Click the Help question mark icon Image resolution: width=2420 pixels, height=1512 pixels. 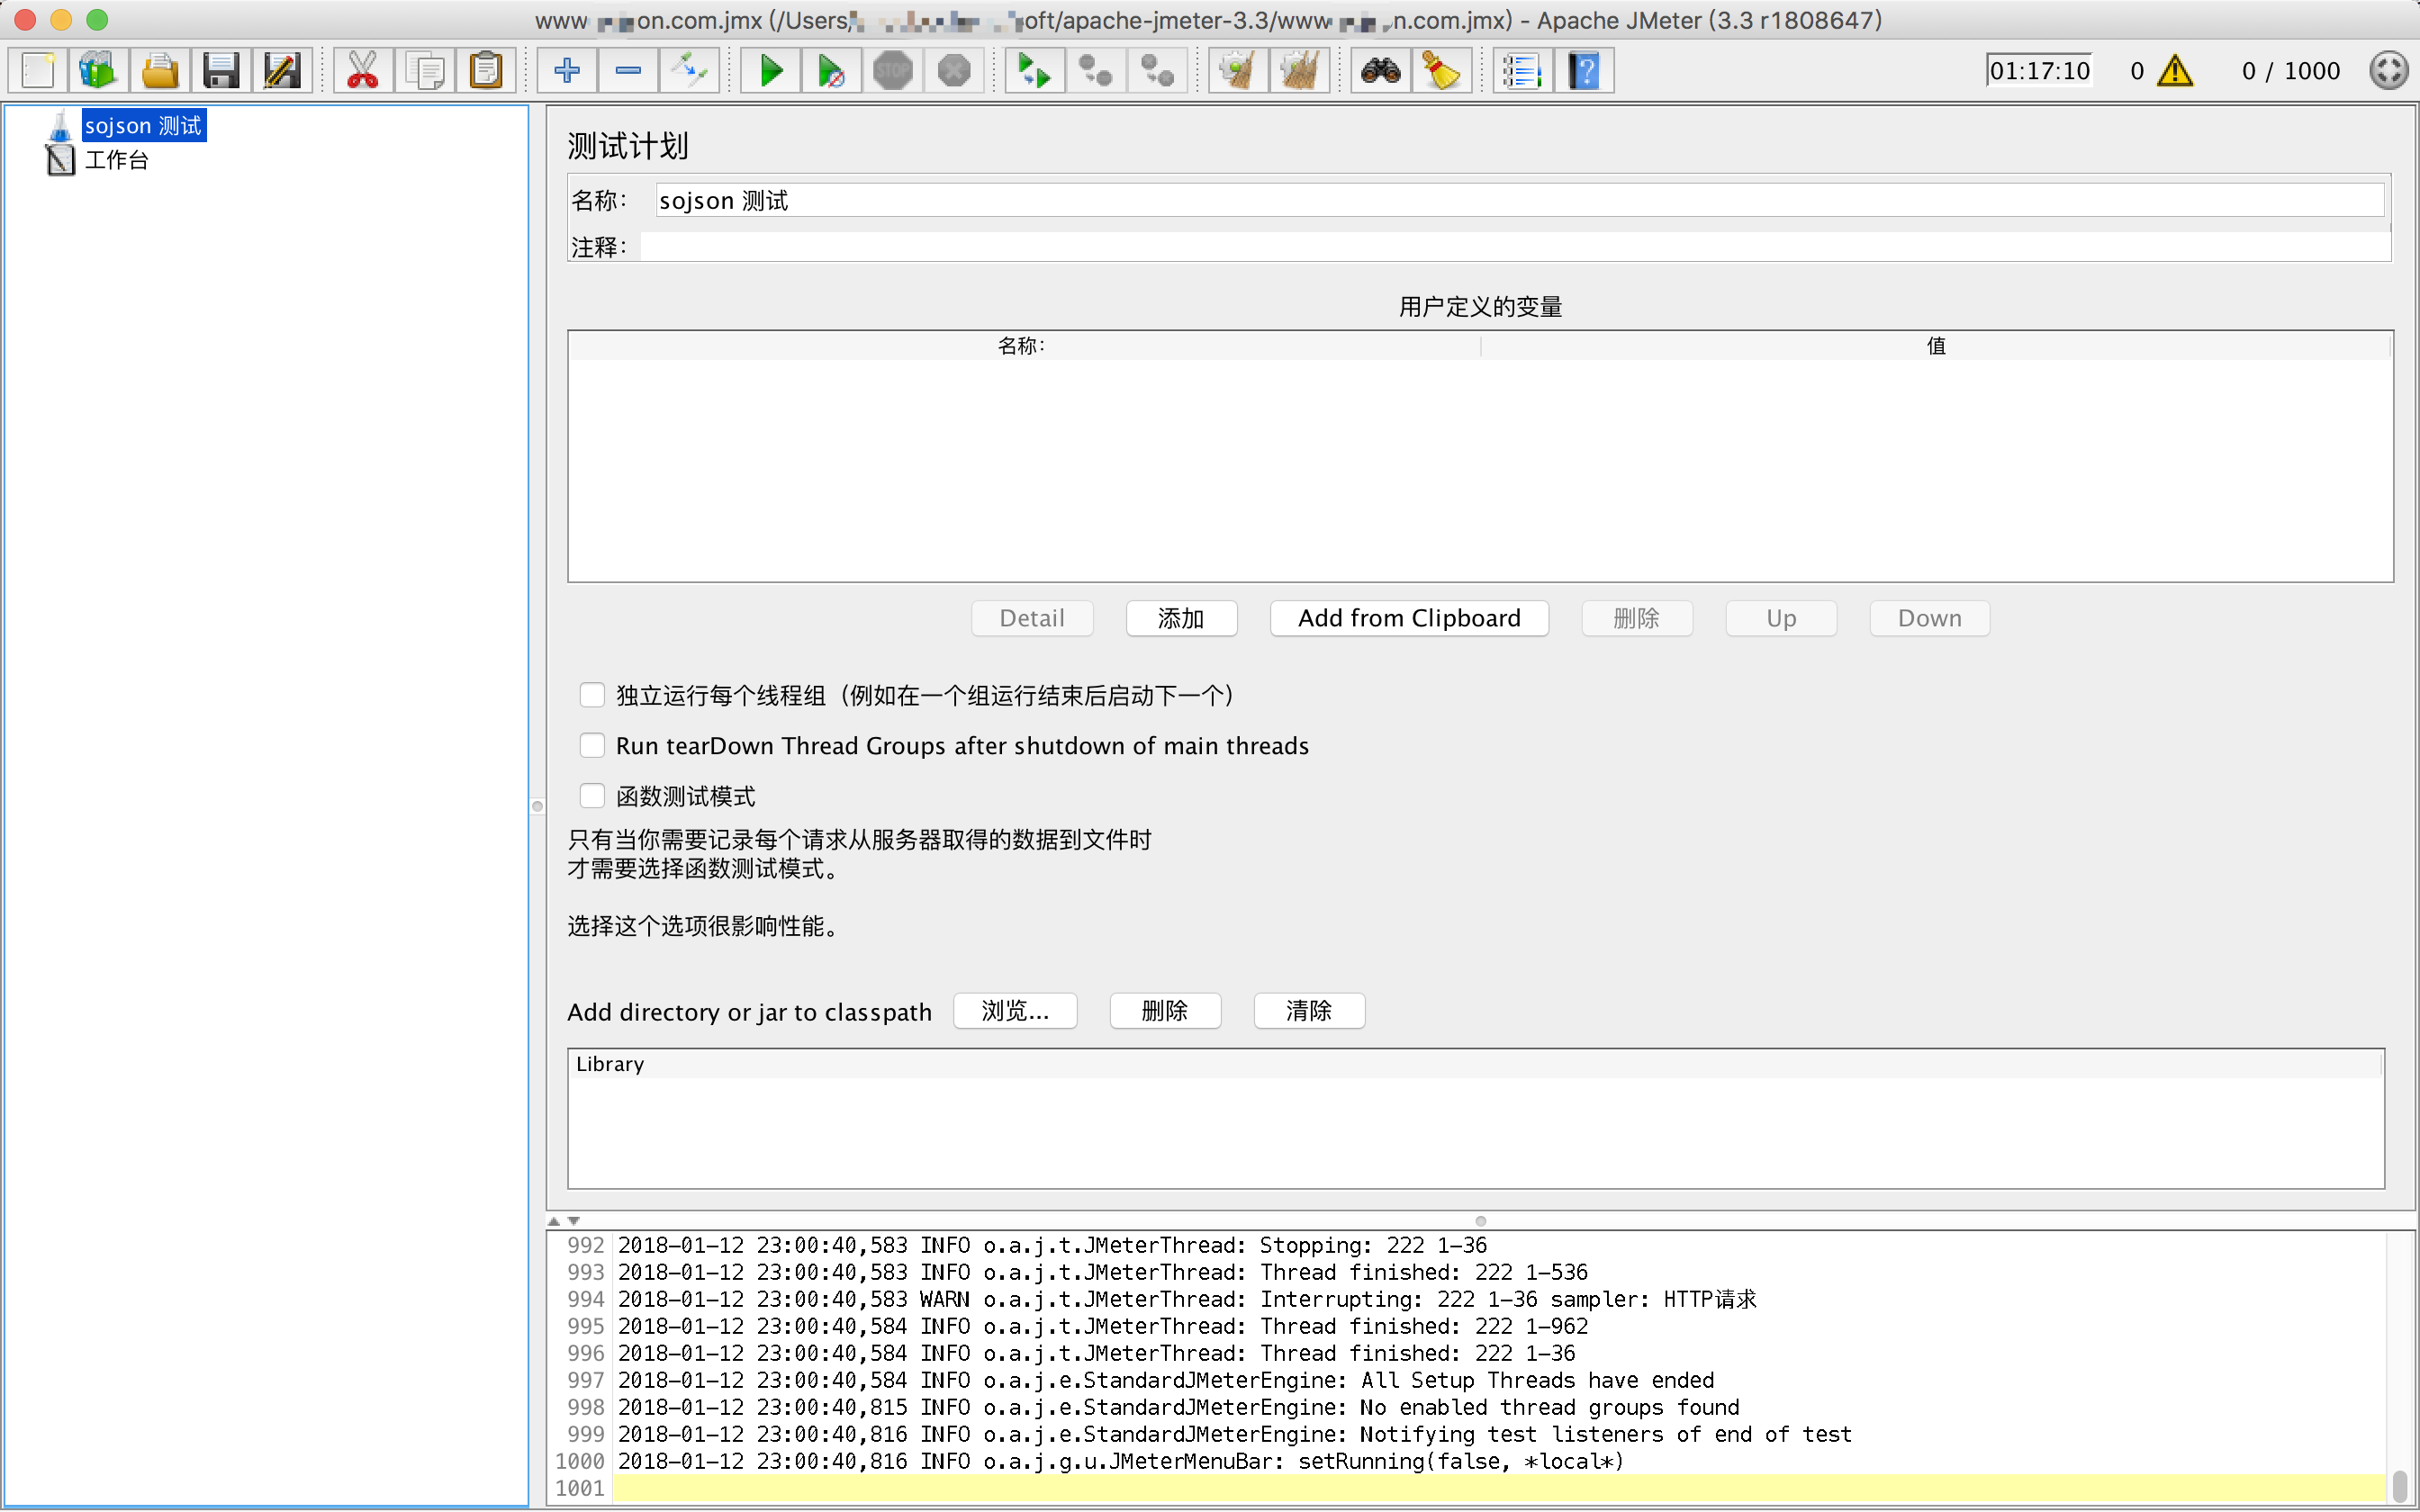[1584, 71]
